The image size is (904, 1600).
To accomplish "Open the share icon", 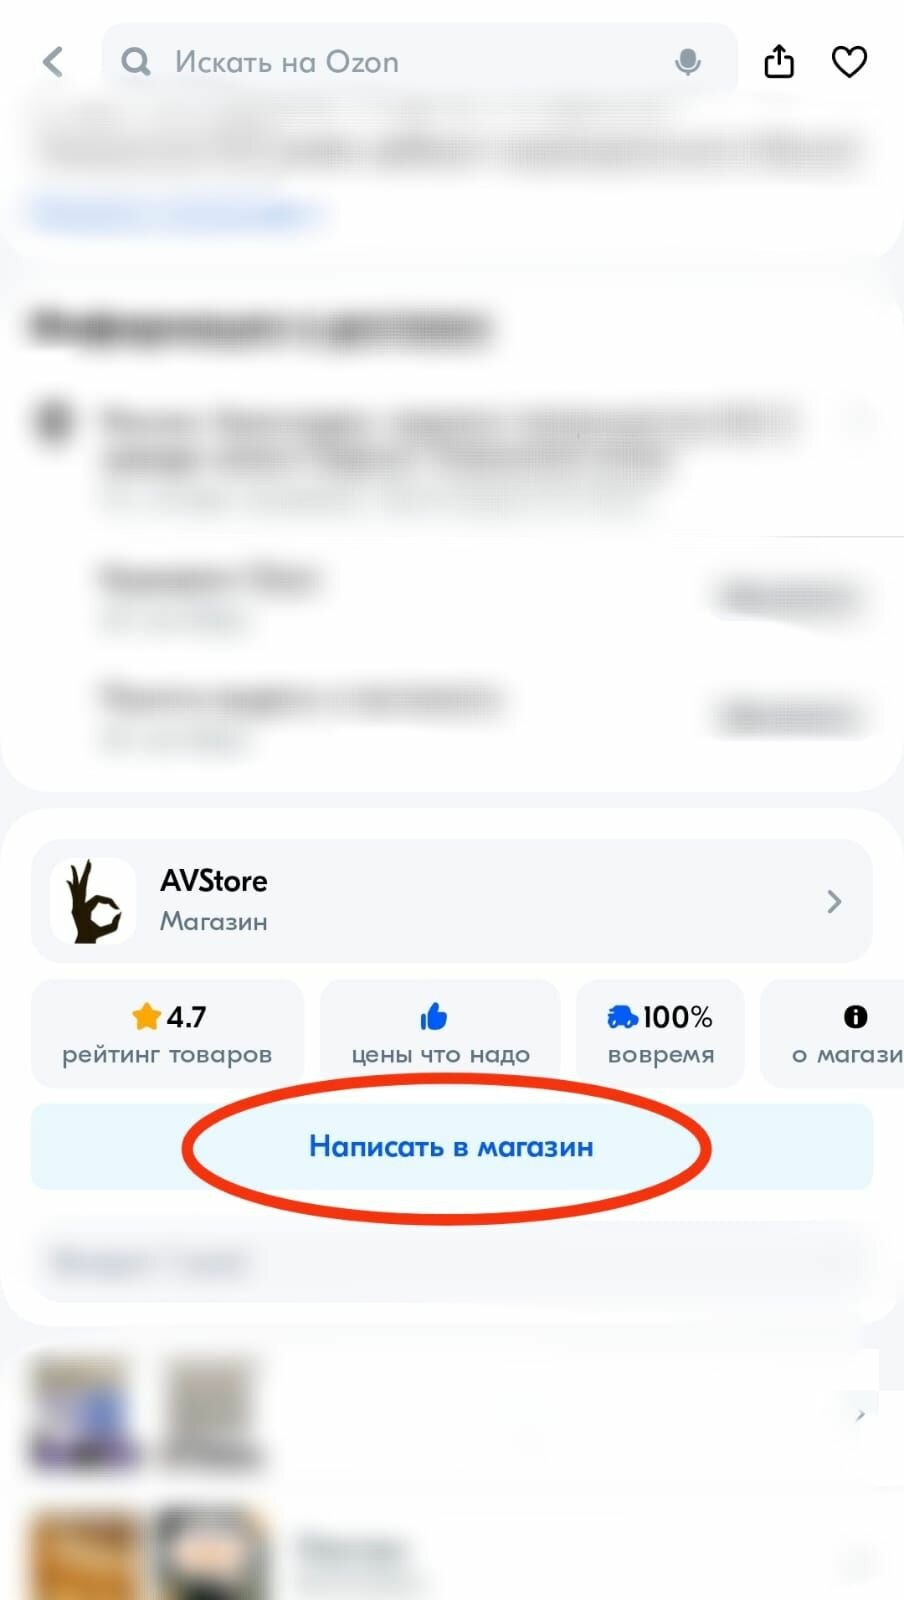I will (779, 61).
